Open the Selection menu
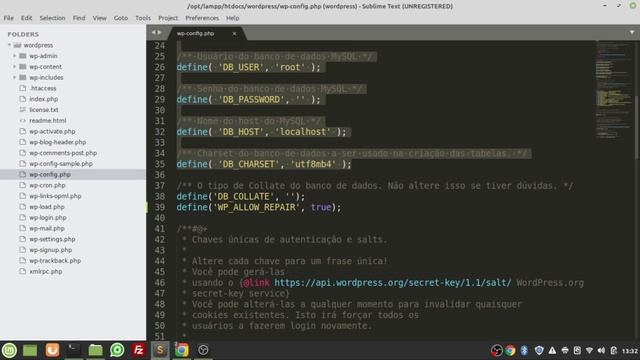Screen dimensions: 640x360 point(52,18)
